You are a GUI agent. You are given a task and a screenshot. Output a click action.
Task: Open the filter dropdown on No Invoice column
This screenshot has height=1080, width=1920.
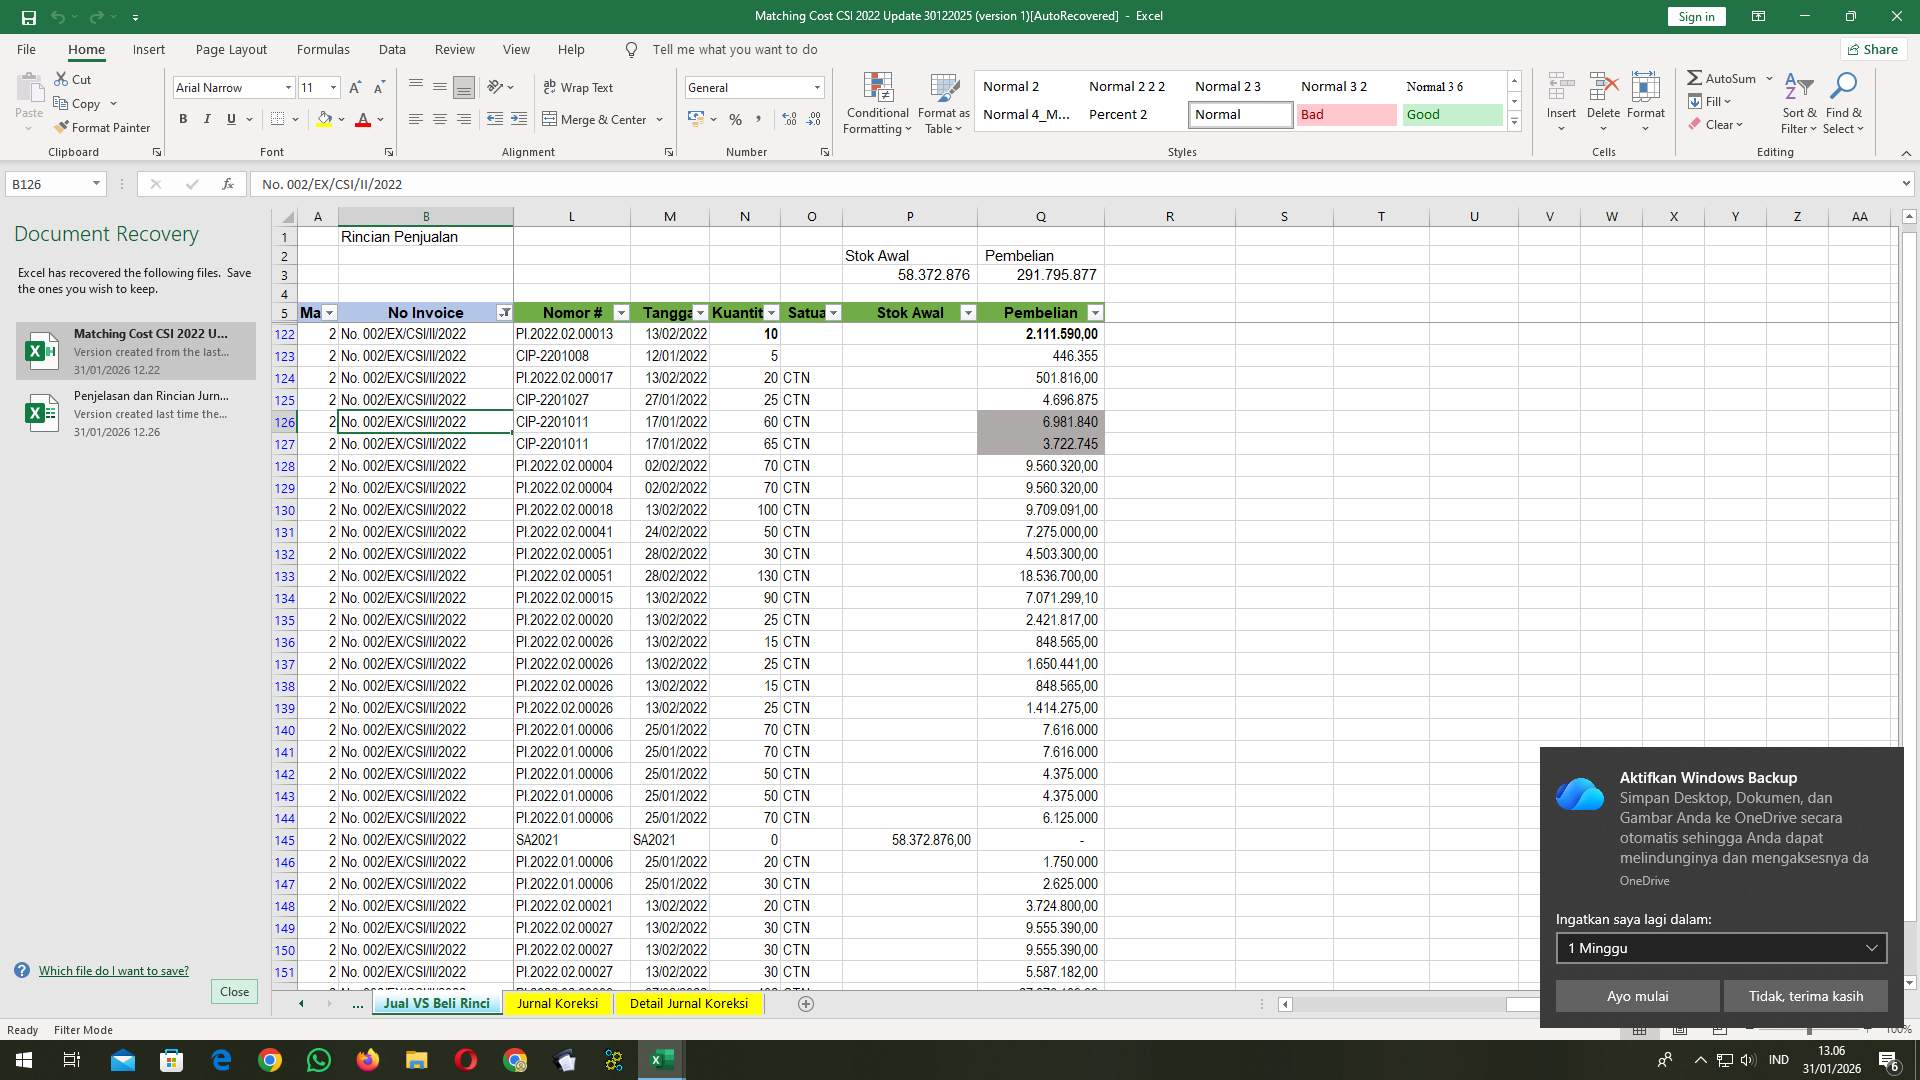505,313
